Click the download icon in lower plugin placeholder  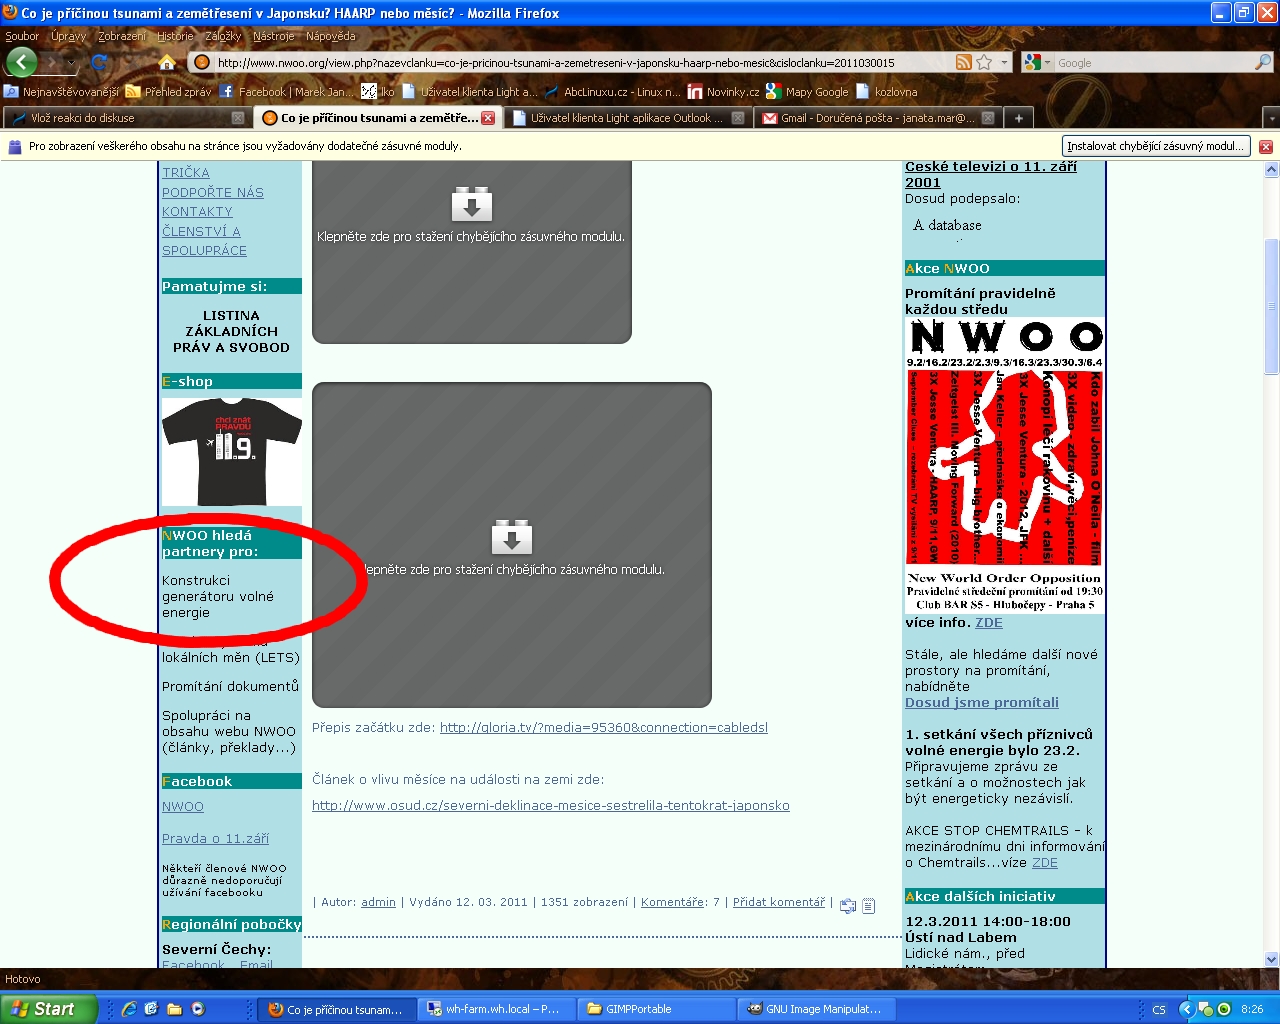click(512, 537)
